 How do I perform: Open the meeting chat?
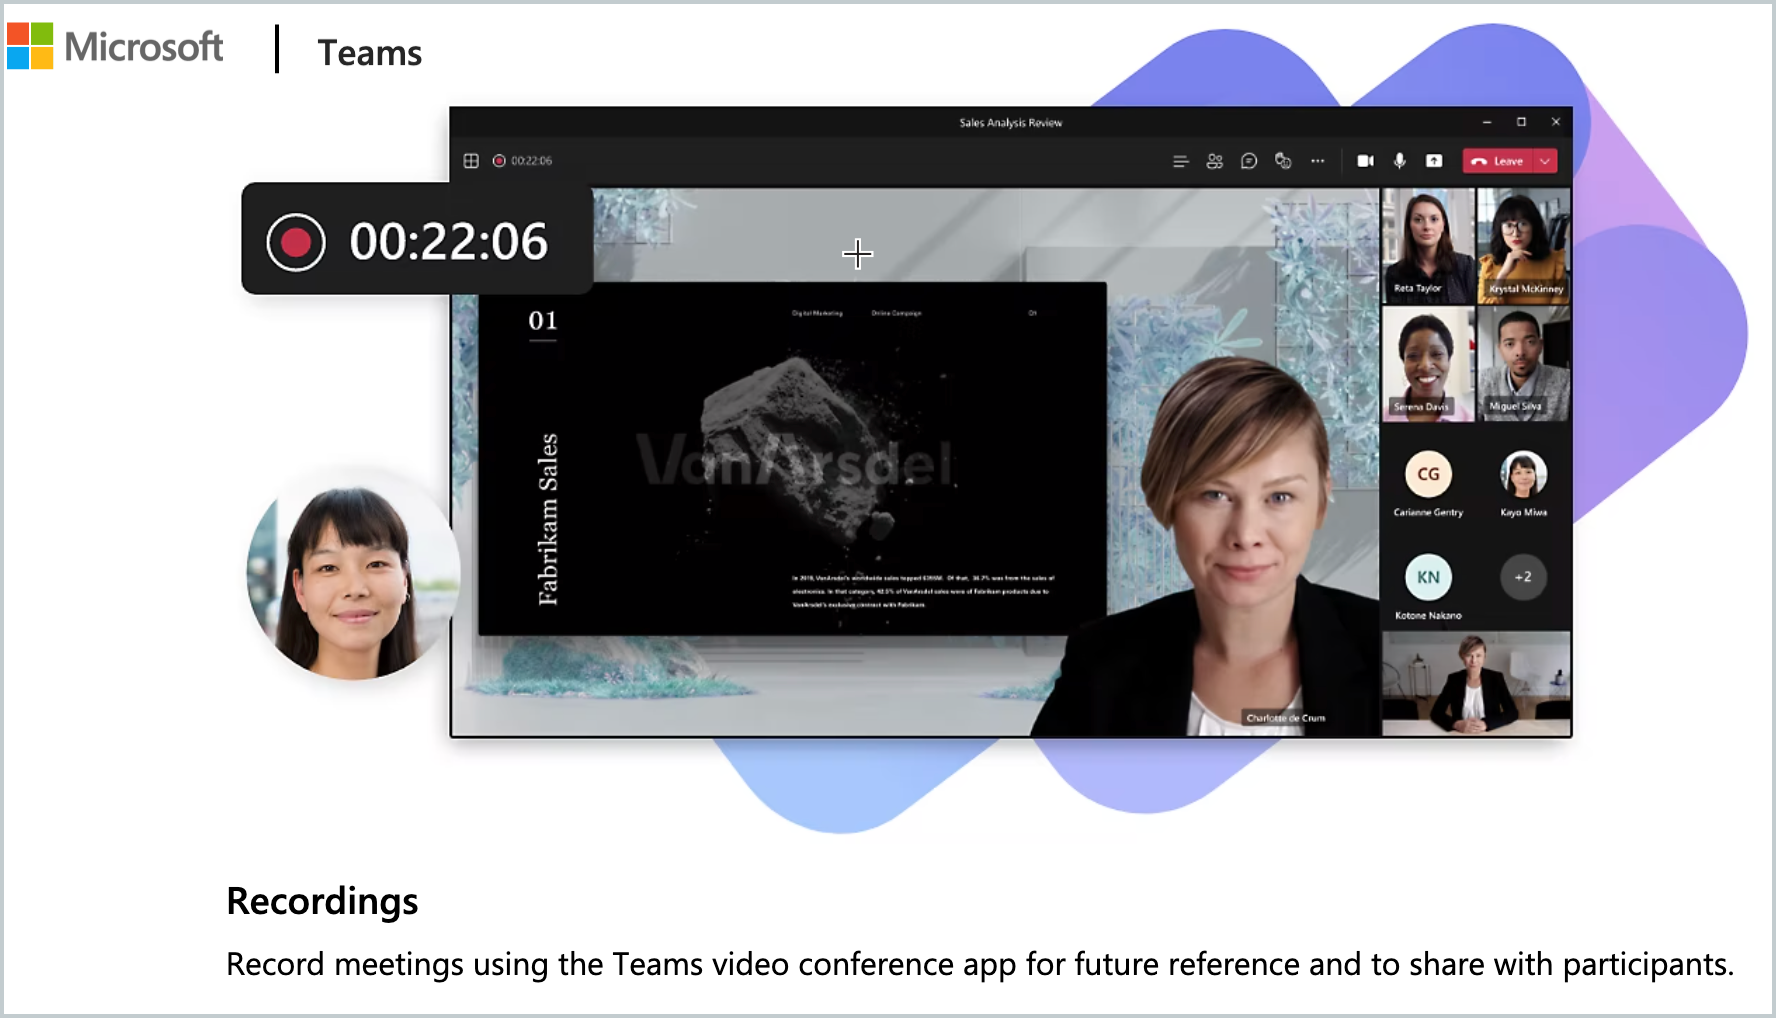click(1249, 161)
